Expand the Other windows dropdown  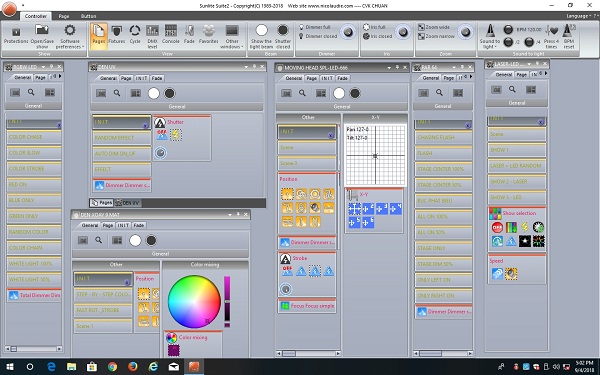pyautogui.click(x=232, y=36)
